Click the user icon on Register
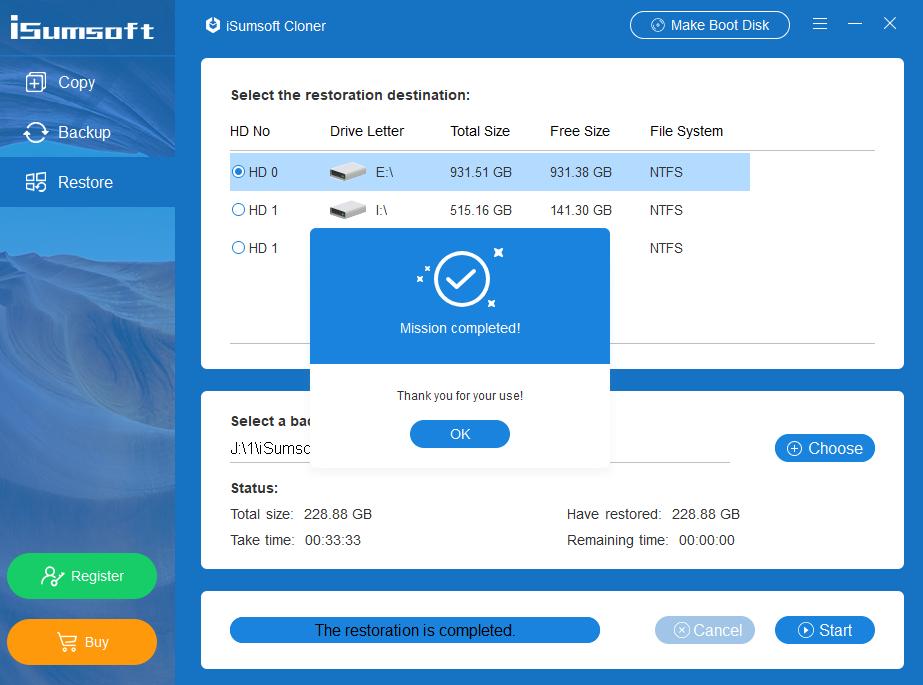923x685 pixels. pos(52,576)
